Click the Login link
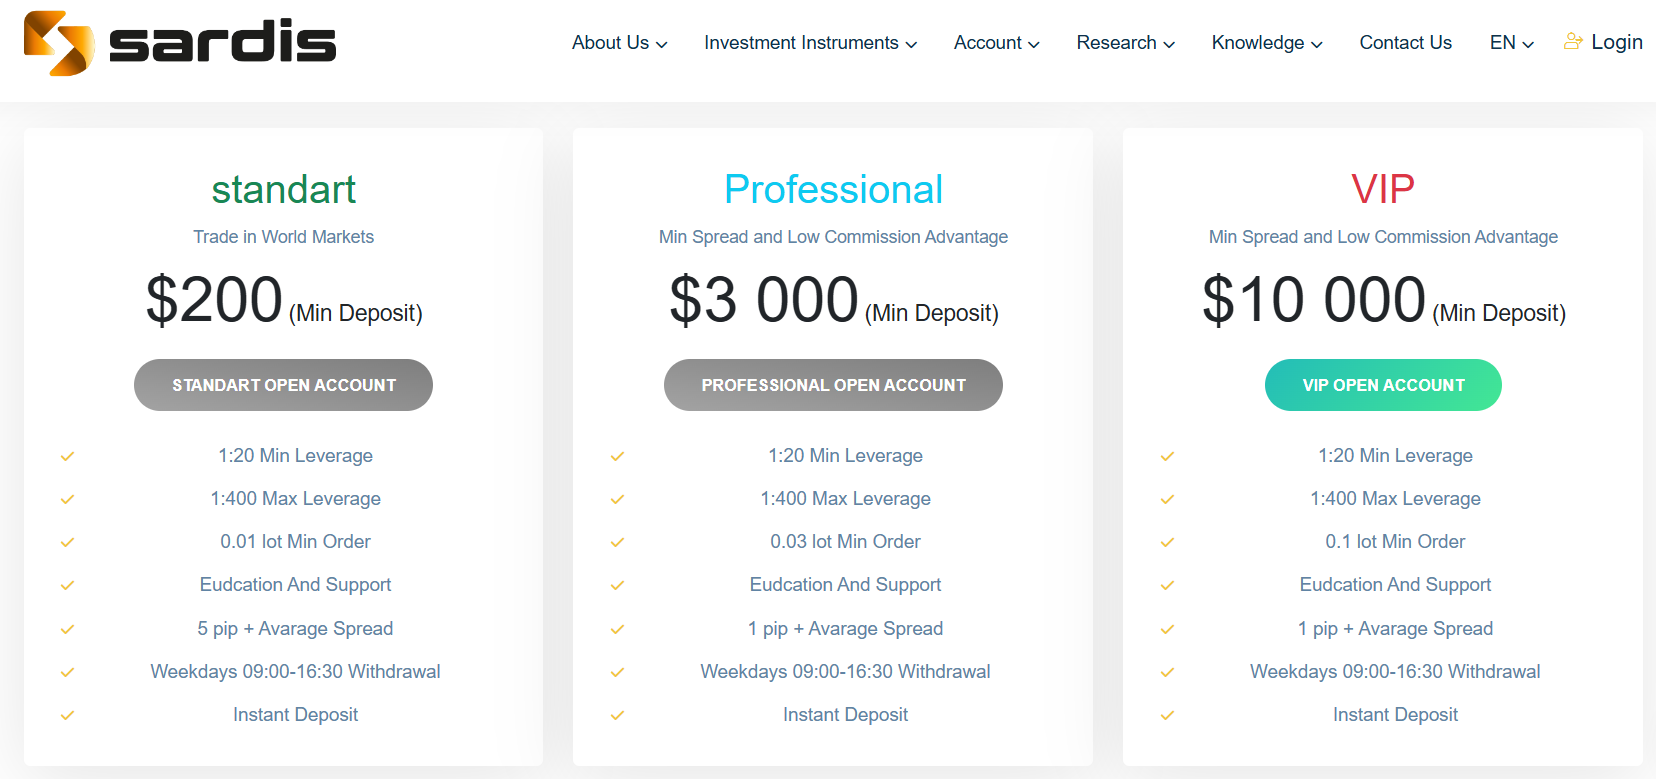Image resolution: width=1656 pixels, height=779 pixels. (1616, 42)
